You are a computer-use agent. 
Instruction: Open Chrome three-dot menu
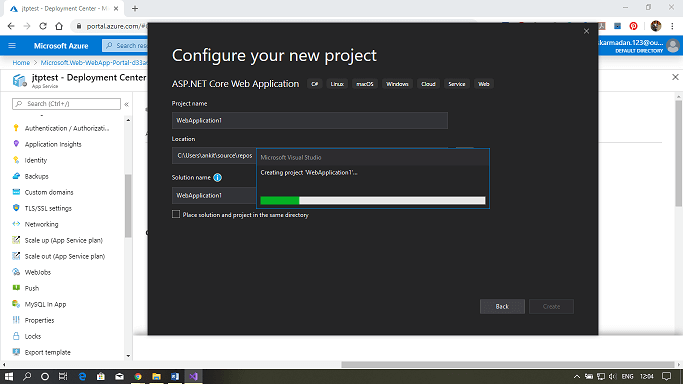click(x=673, y=26)
